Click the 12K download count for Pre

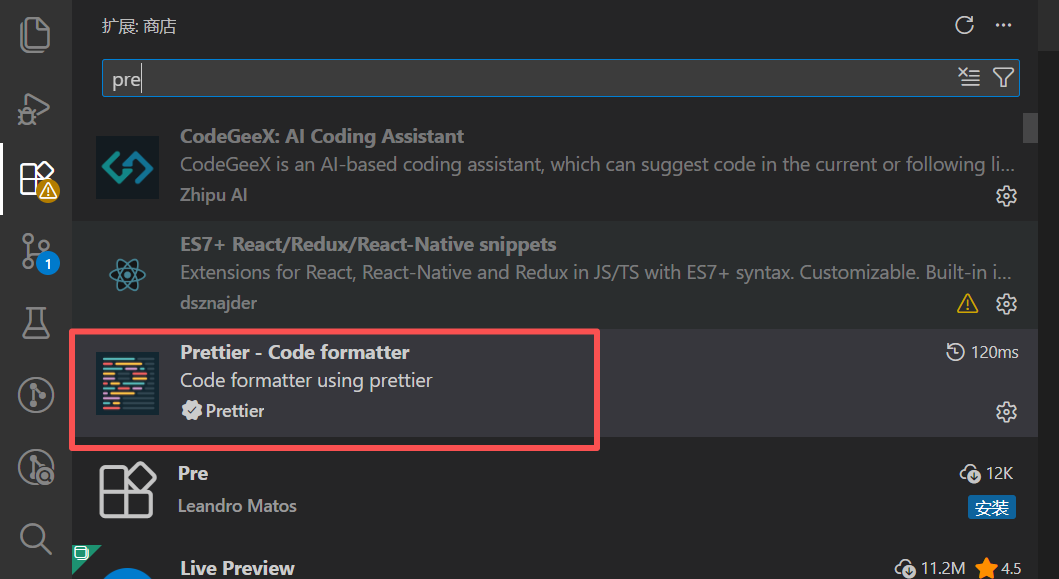[987, 474]
